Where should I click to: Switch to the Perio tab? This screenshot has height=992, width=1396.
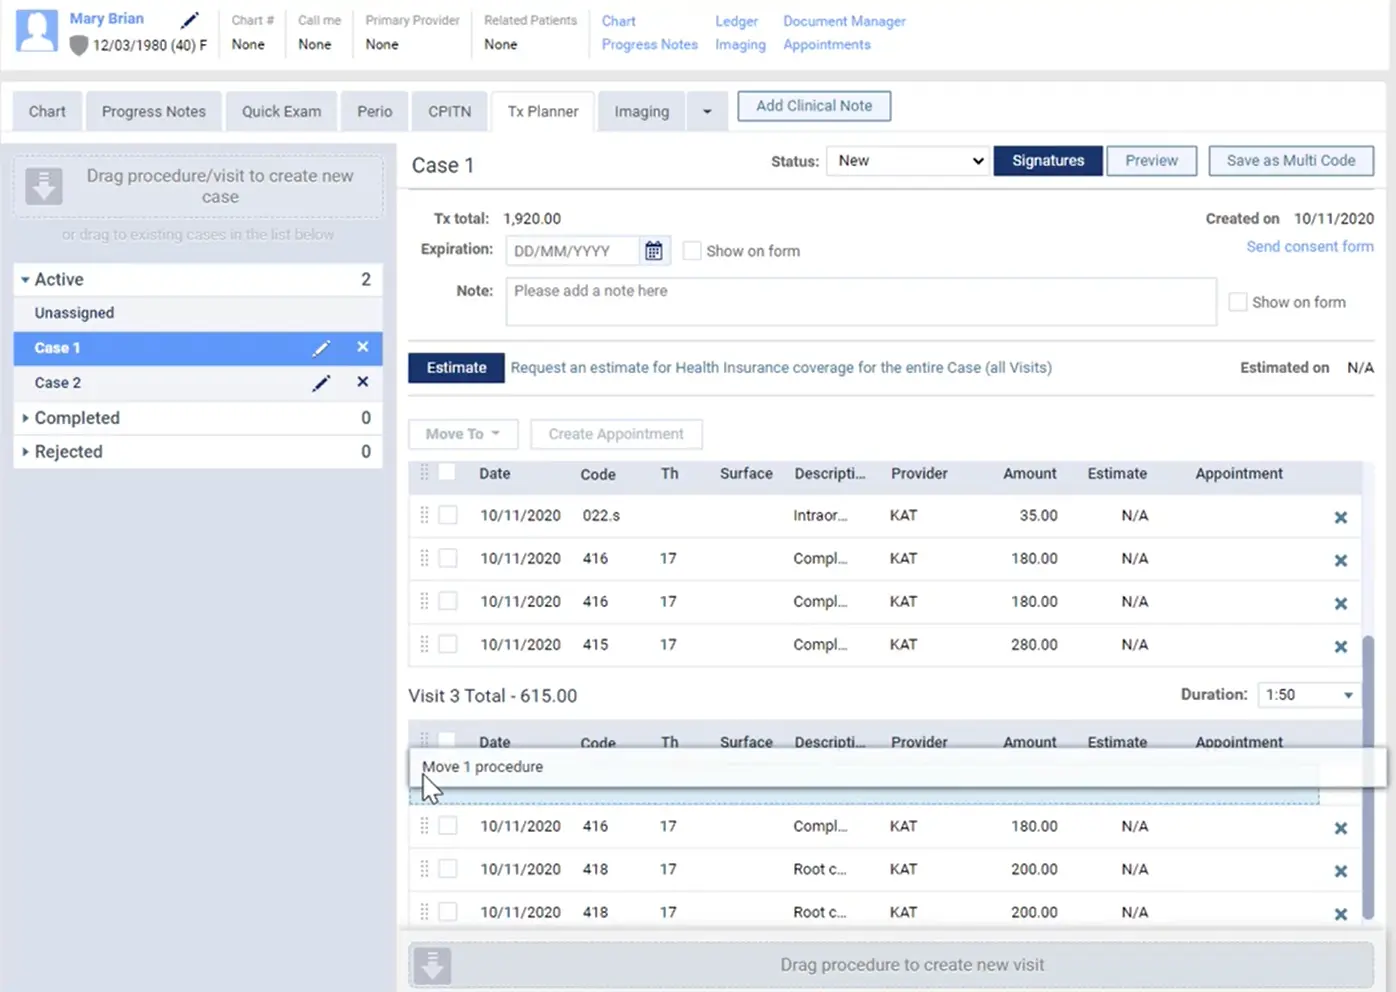(375, 112)
